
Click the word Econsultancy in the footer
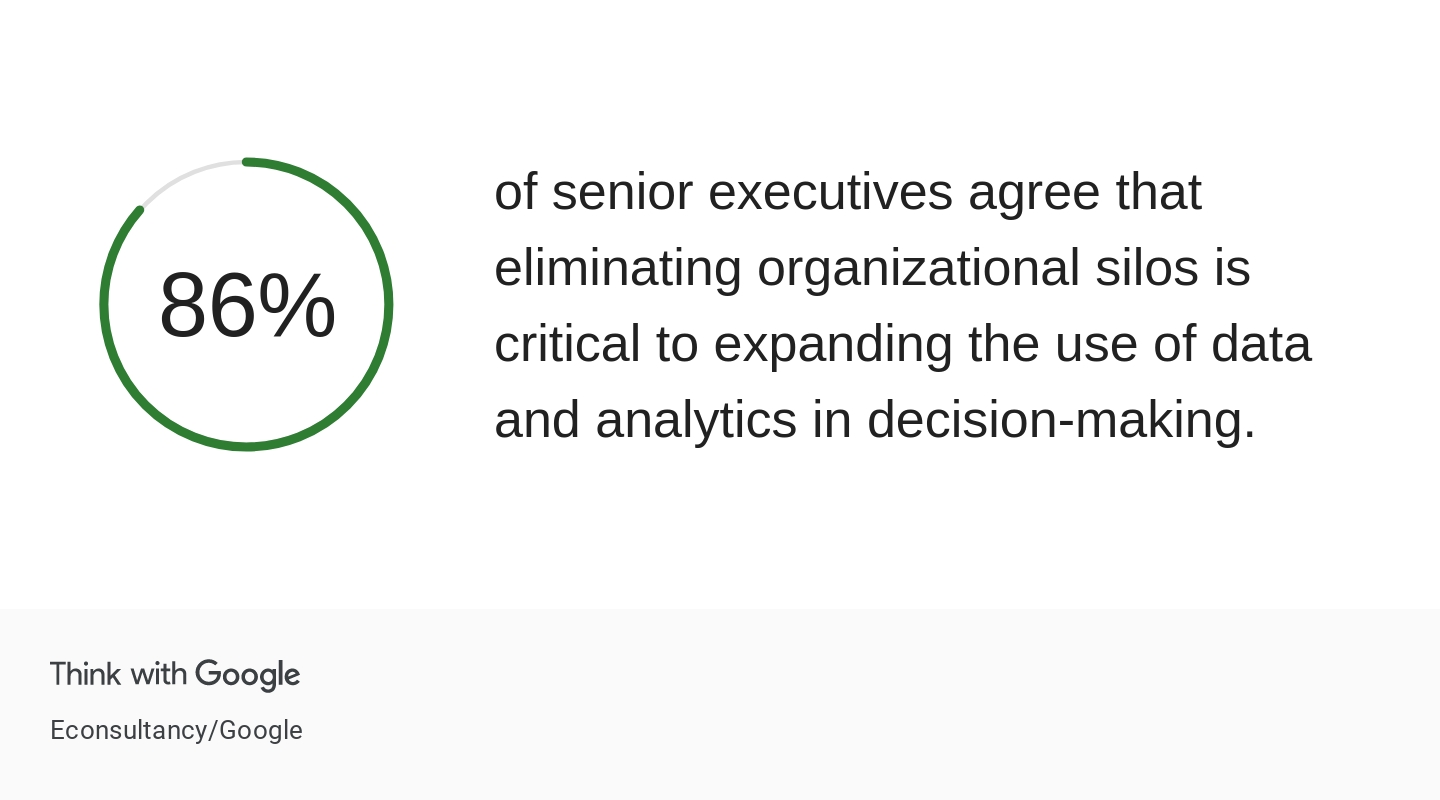tap(128, 730)
